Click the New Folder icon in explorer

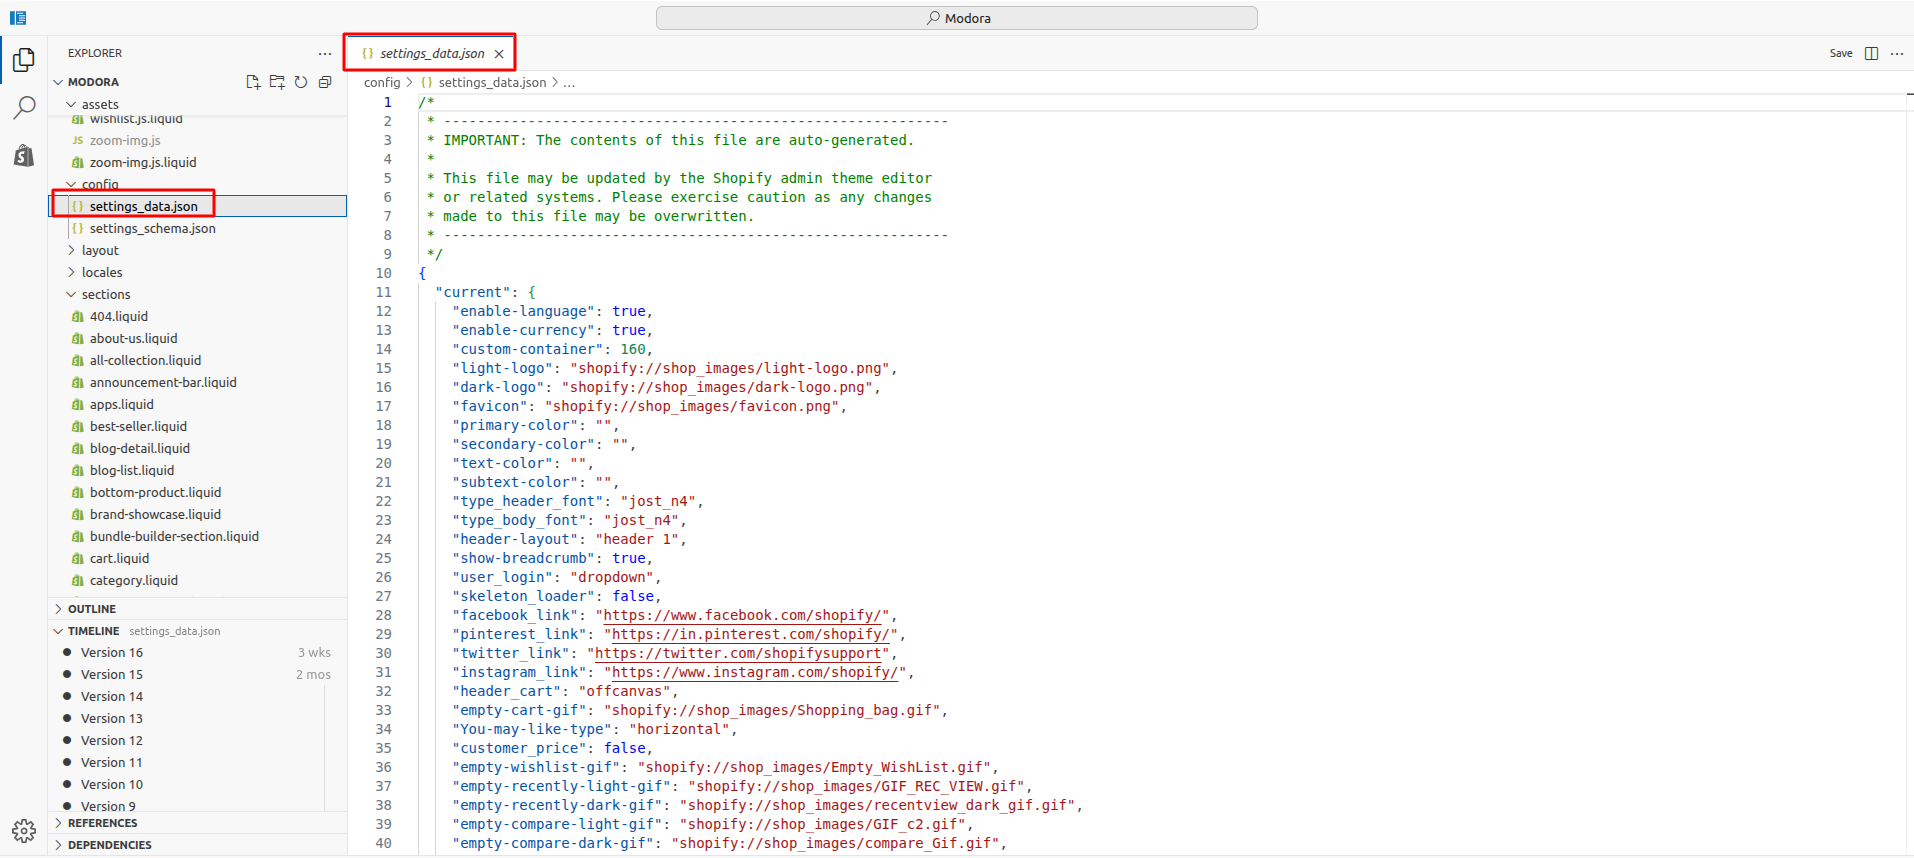point(277,82)
